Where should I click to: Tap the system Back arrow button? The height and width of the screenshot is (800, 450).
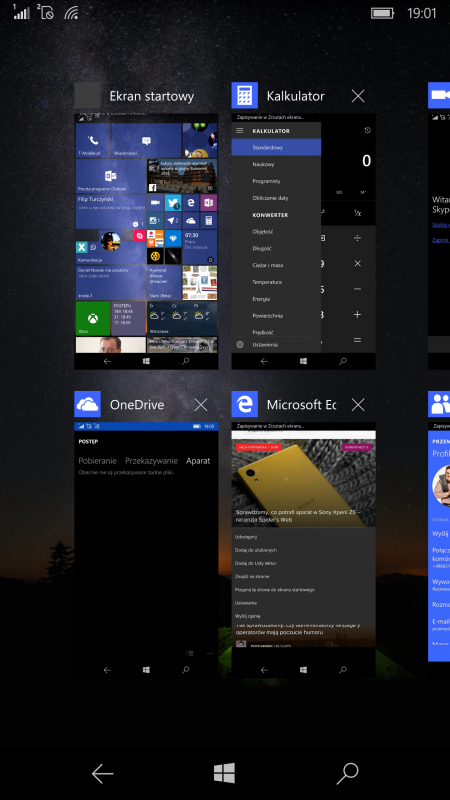click(x=103, y=774)
